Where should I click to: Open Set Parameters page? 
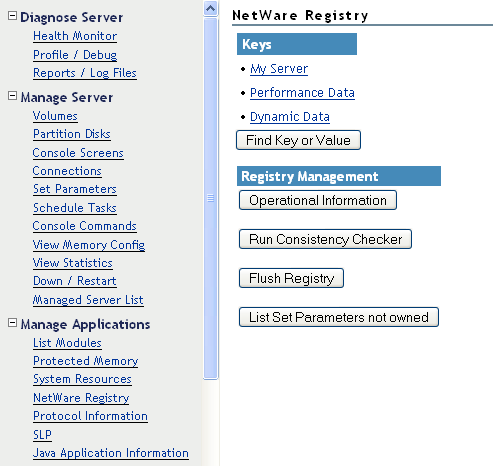coord(75,189)
